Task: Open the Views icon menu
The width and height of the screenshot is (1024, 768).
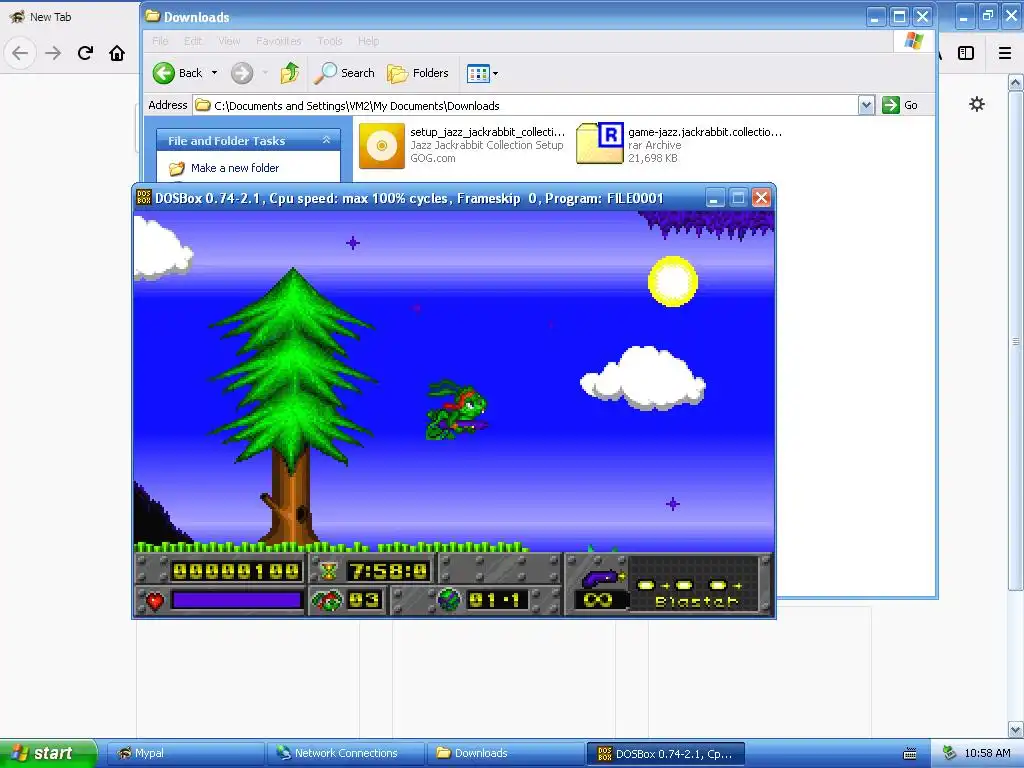Action: [483, 73]
